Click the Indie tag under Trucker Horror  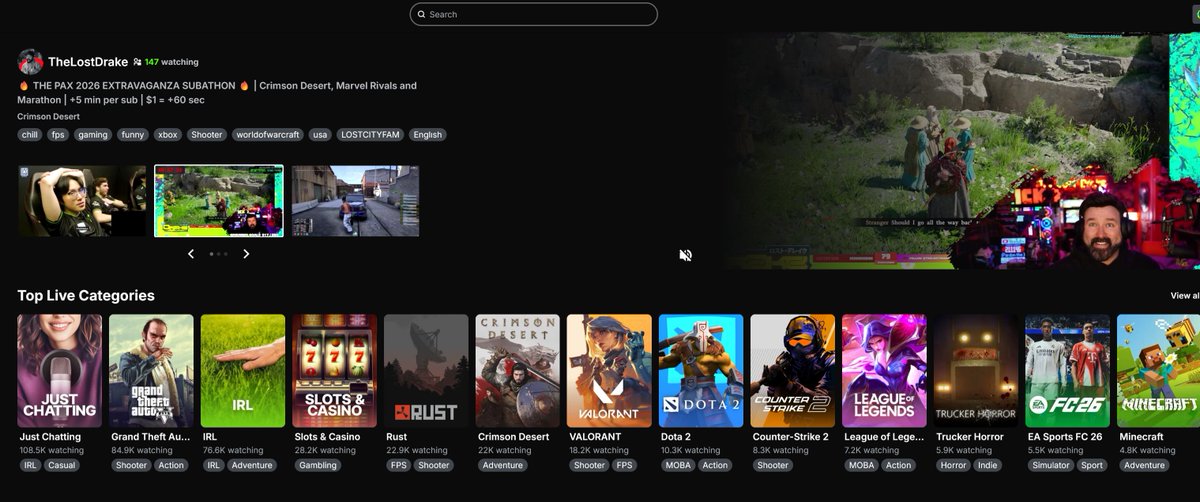pyautogui.click(x=989, y=465)
